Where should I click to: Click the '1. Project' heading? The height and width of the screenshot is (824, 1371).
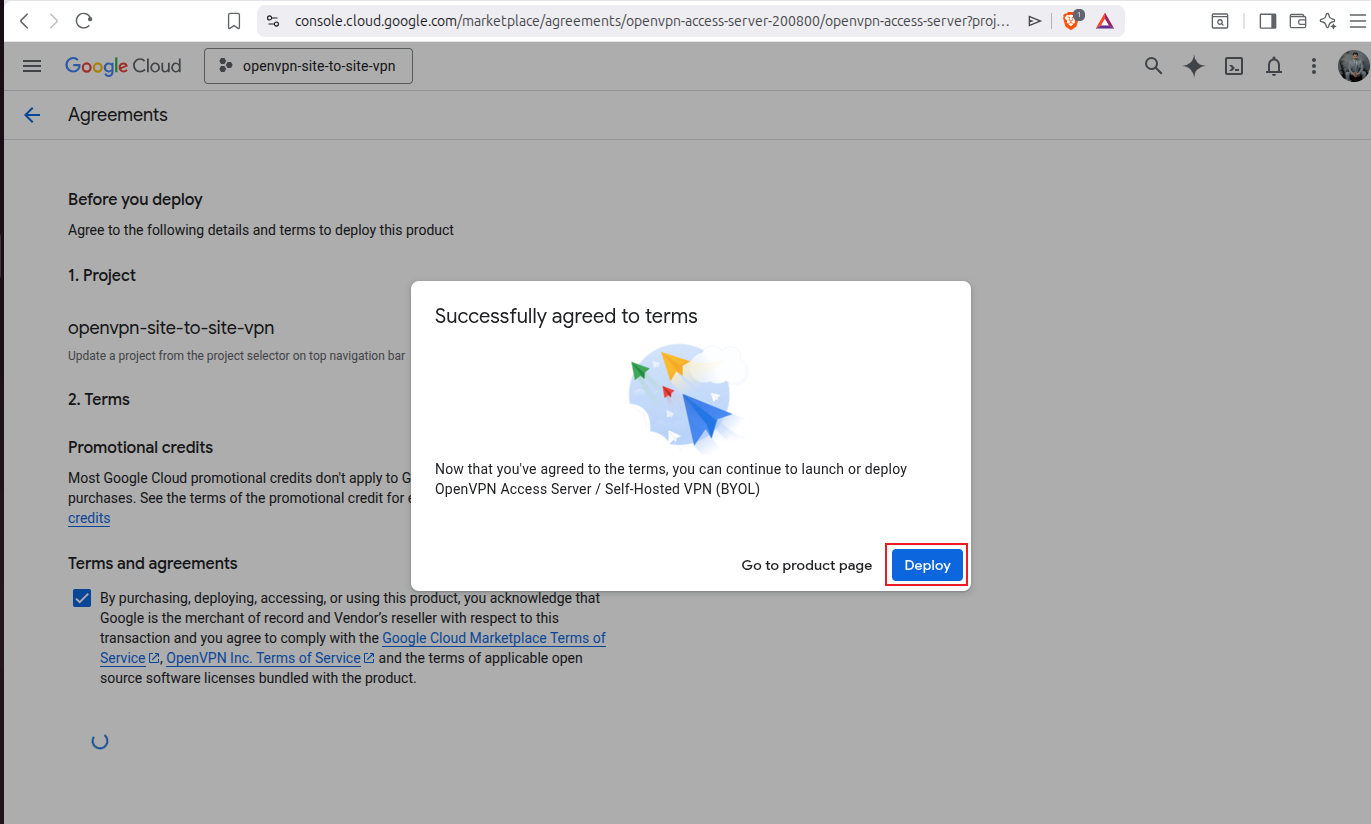click(x=102, y=275)
